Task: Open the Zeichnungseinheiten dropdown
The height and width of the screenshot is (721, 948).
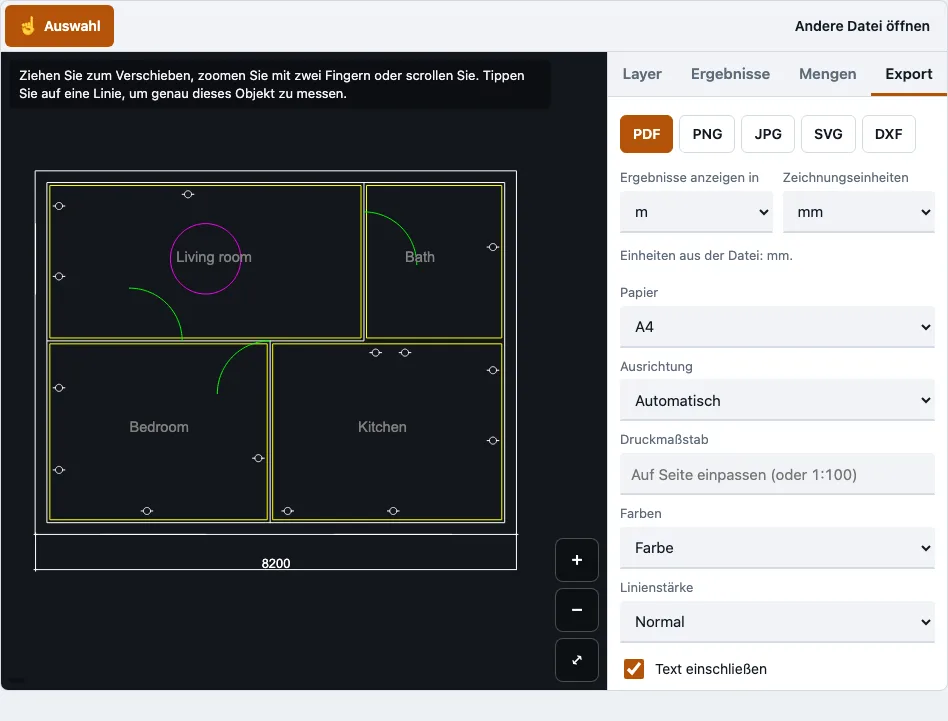Action: click(x=859, y=212)
